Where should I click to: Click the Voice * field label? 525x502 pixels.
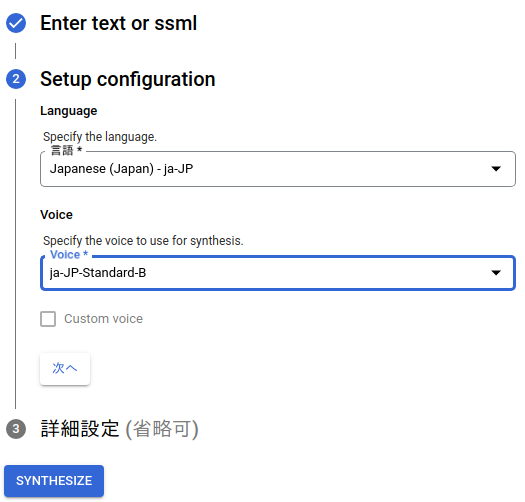coord(69,255)
